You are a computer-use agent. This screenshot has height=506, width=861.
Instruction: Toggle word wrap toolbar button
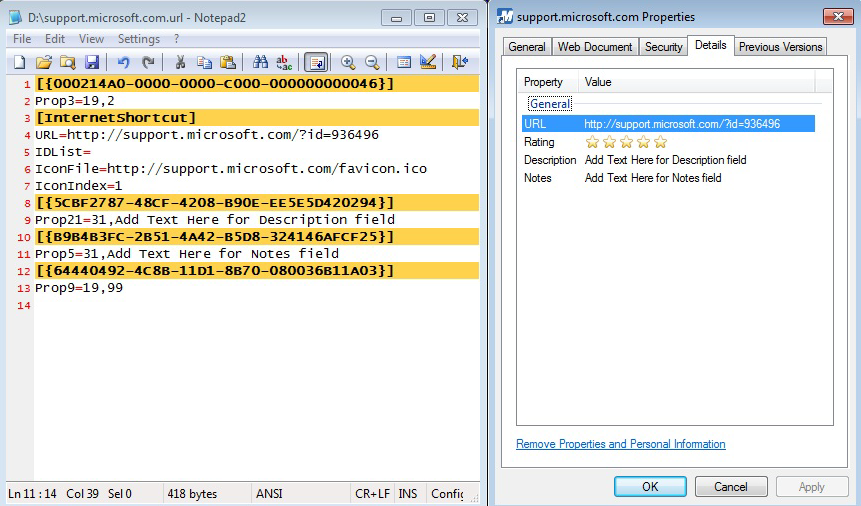pos(316,62)
